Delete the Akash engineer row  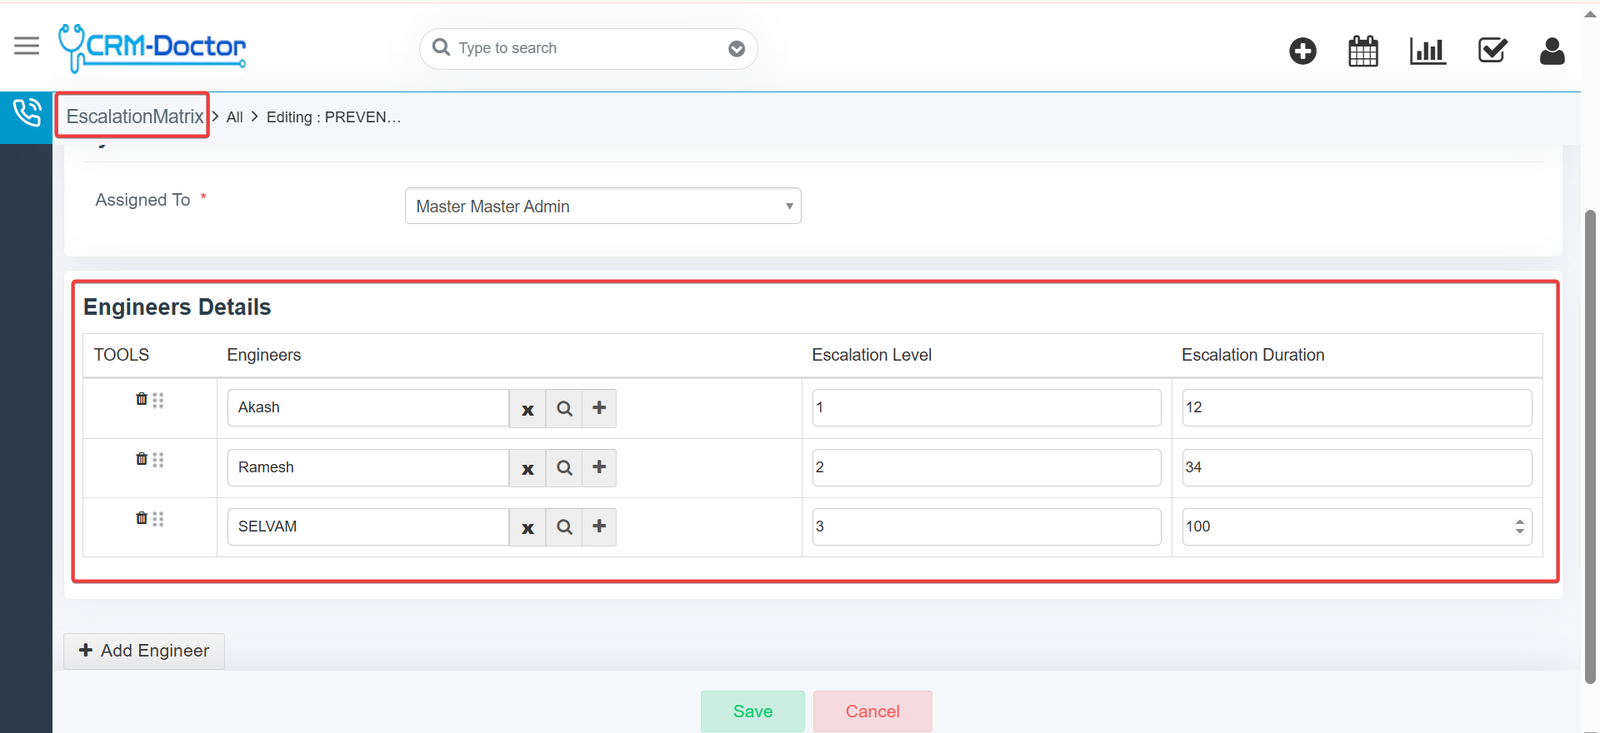141,399
